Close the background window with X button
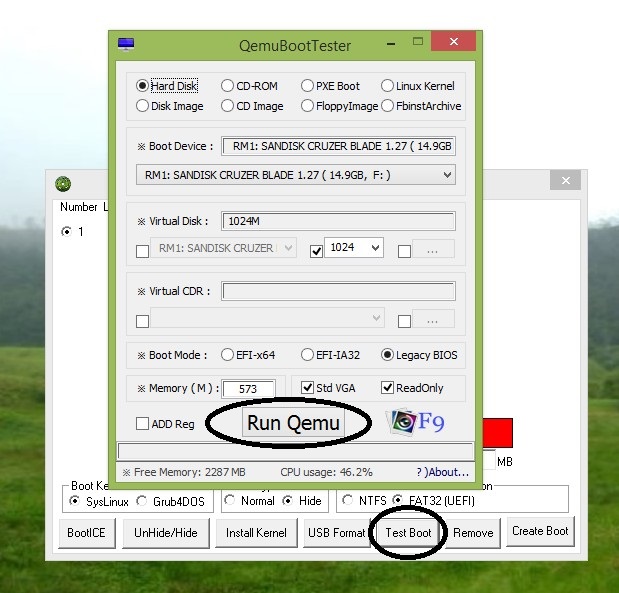Screen dimensions: 619x593 565,180
